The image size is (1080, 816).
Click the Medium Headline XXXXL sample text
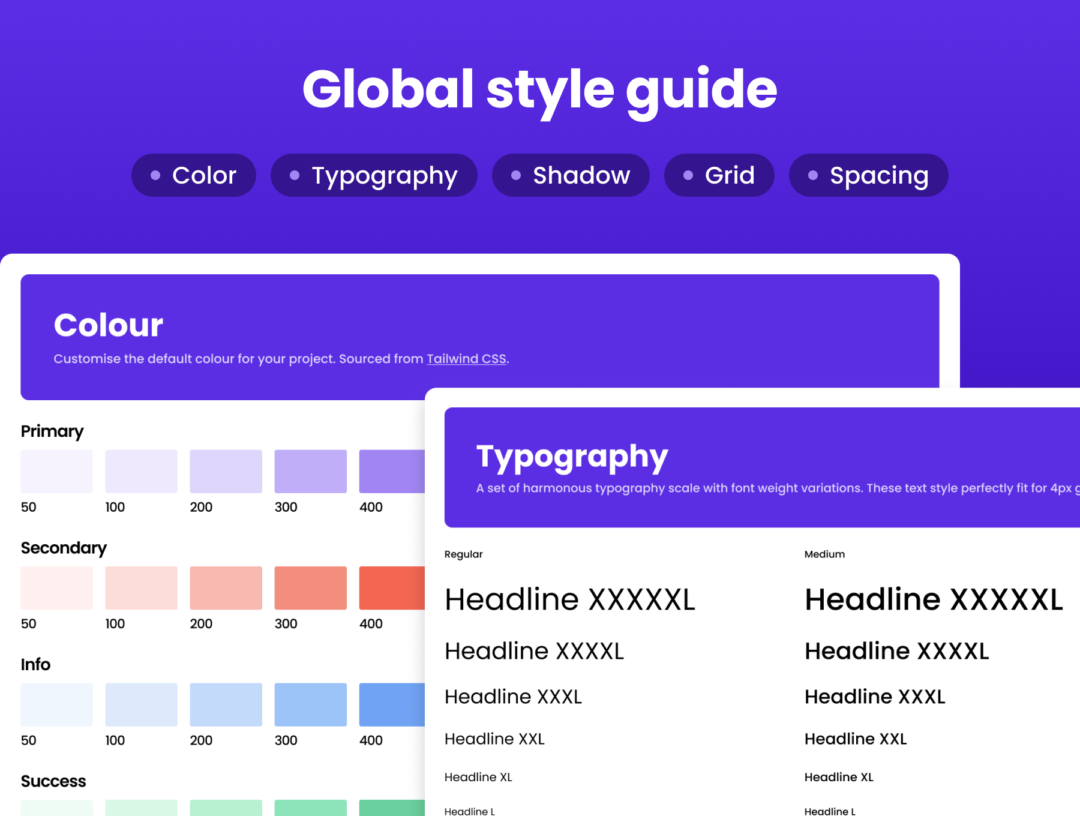pyautogui.click(x=896, y=651)
